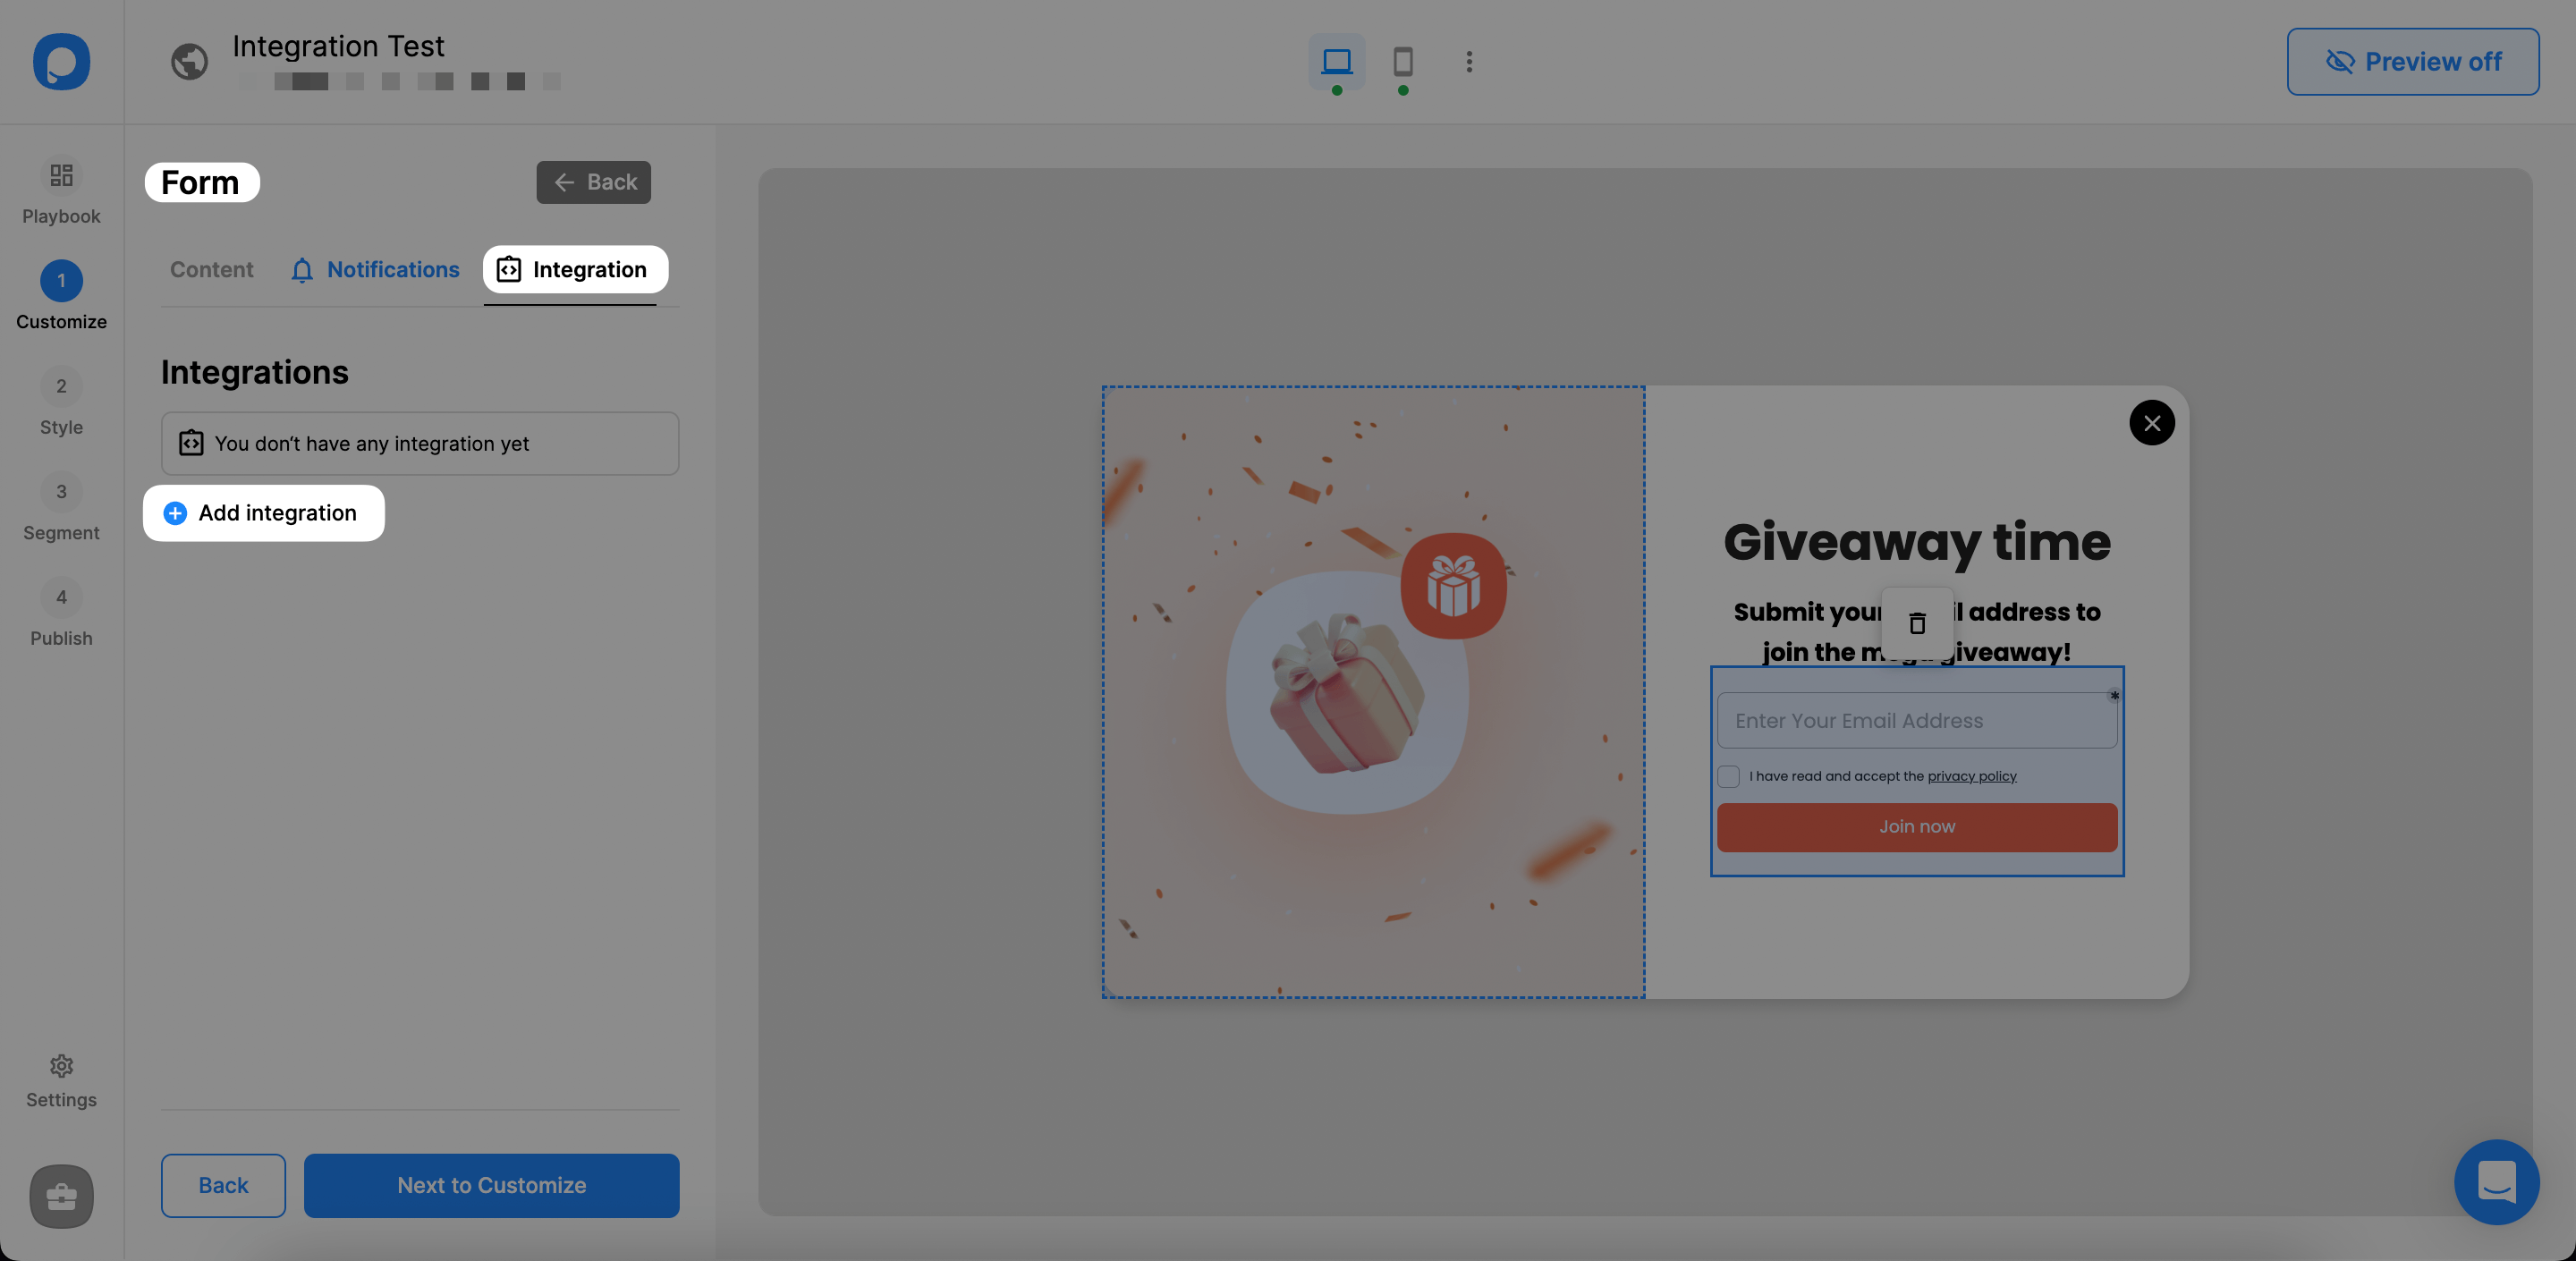Click the three-dot options menu icon

(1467, 61)
